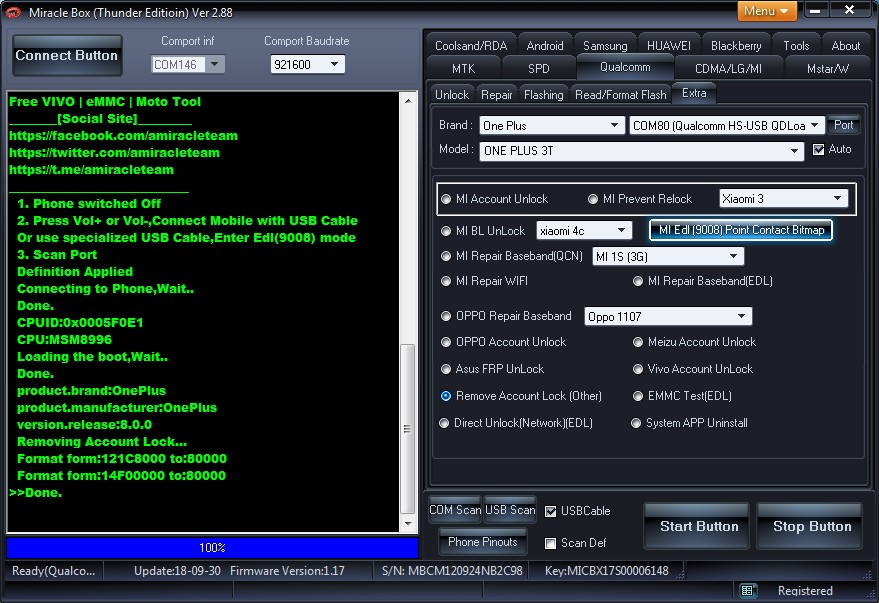
Task: Open Phone Pinouts
Action: coord(483,541)
